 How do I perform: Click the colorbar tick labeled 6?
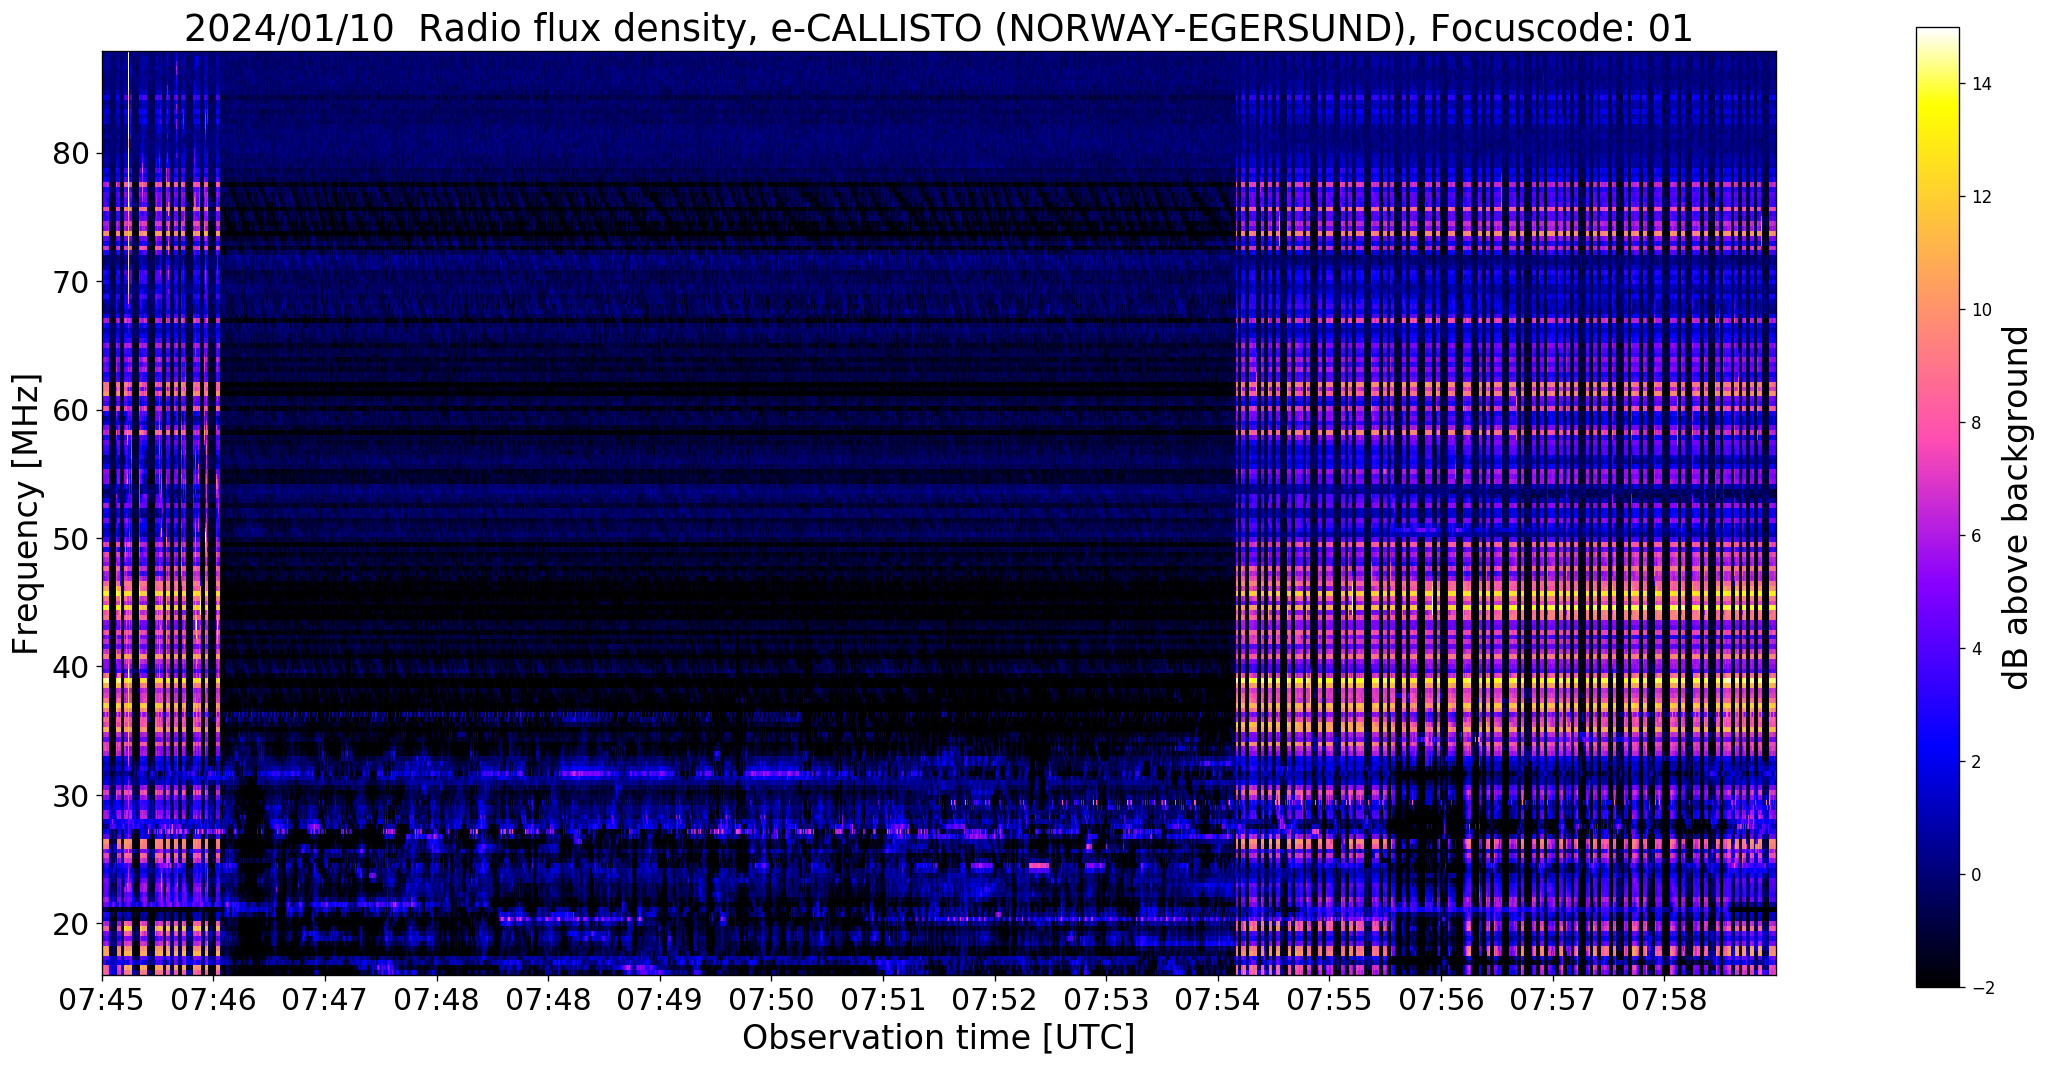click(1976, 536)
